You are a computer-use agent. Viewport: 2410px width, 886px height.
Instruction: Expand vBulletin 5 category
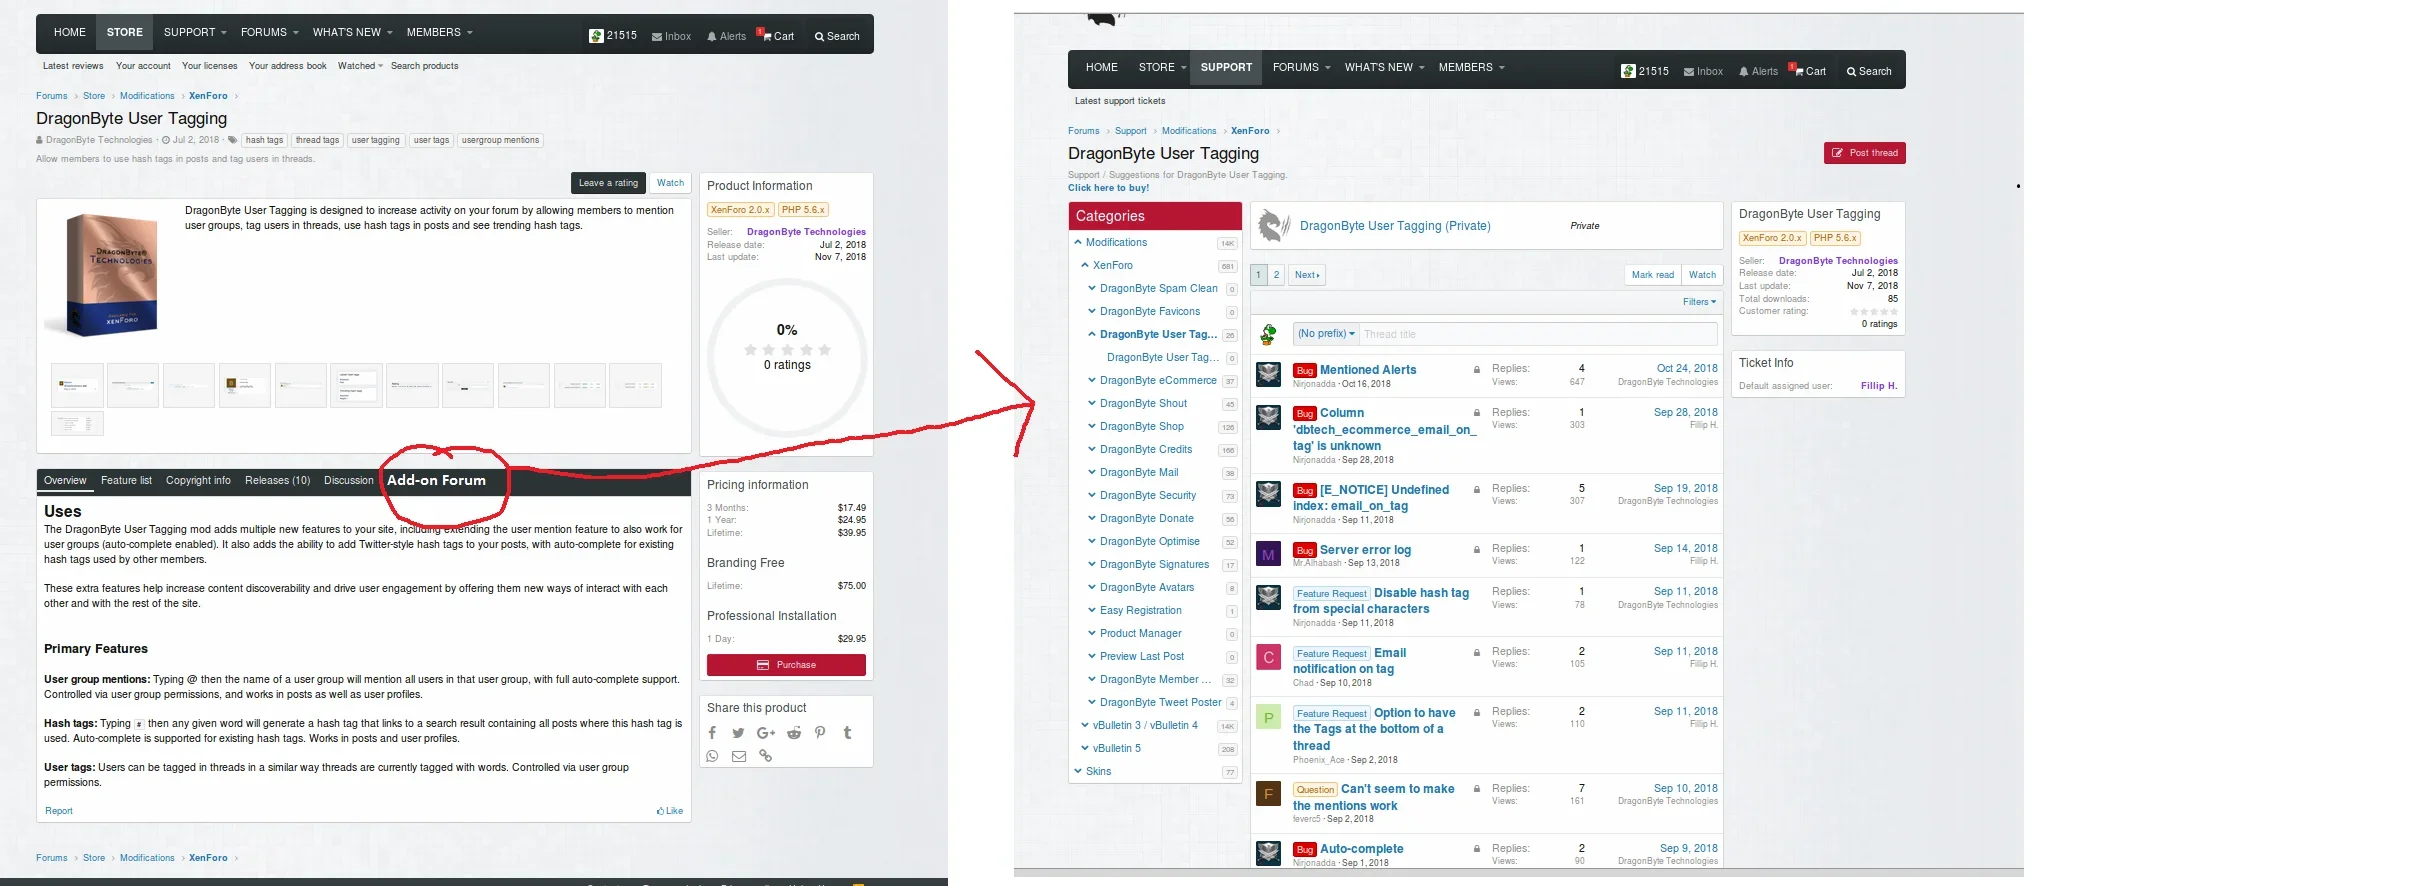(1085, 748)
